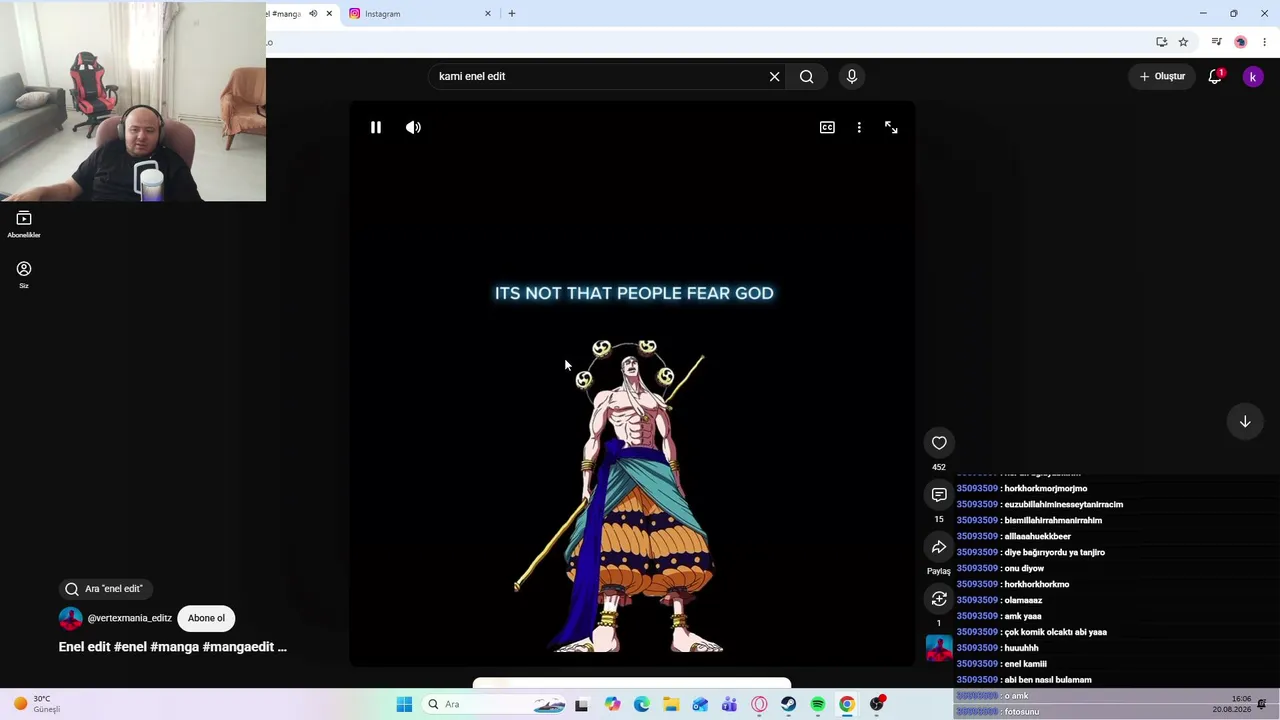The height and width of the screenshot is (720, 1280).
Task: Click chat message 'olamaaaz'
Action: tap(1023, 600)
